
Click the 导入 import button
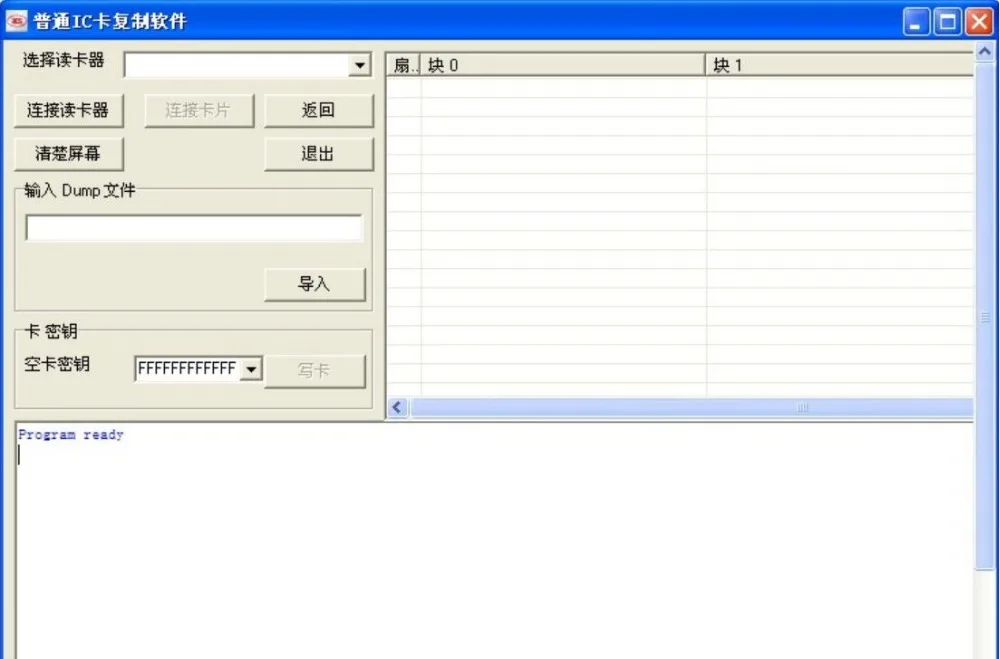pos(315,284)
